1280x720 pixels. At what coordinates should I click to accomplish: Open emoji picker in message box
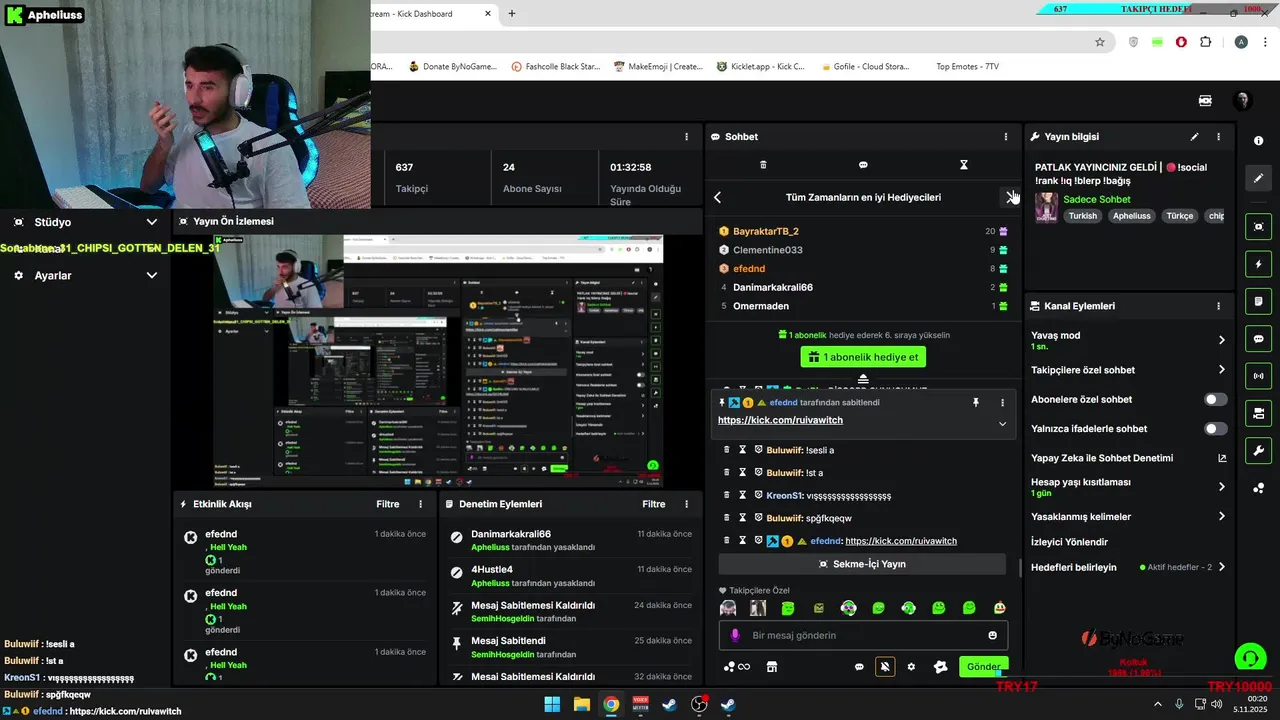coord(992,635)
